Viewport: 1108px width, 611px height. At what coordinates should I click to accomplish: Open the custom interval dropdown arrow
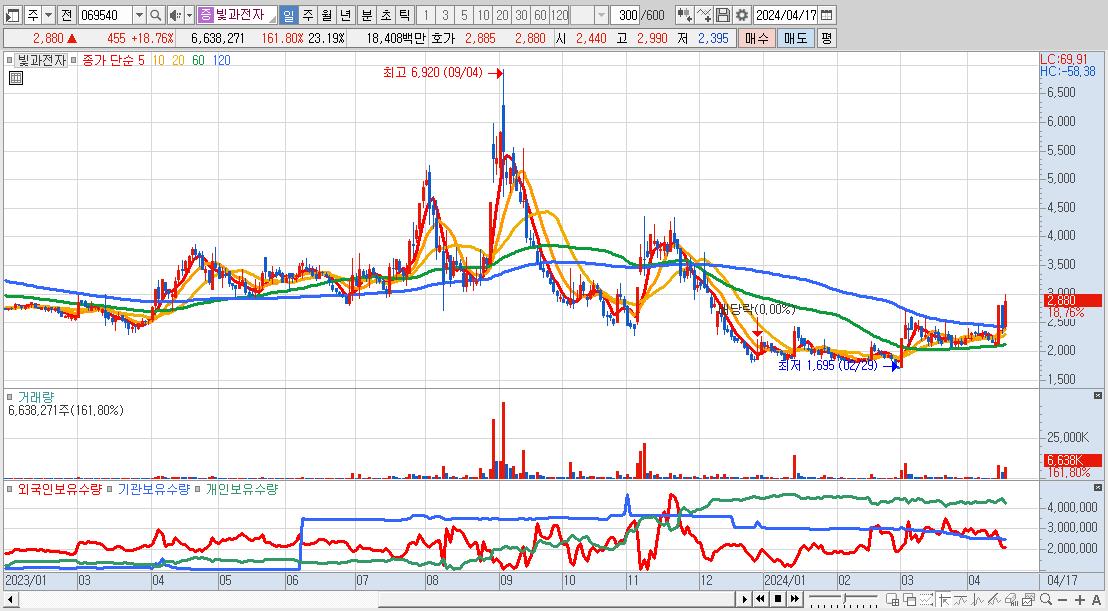pos(601,15)
